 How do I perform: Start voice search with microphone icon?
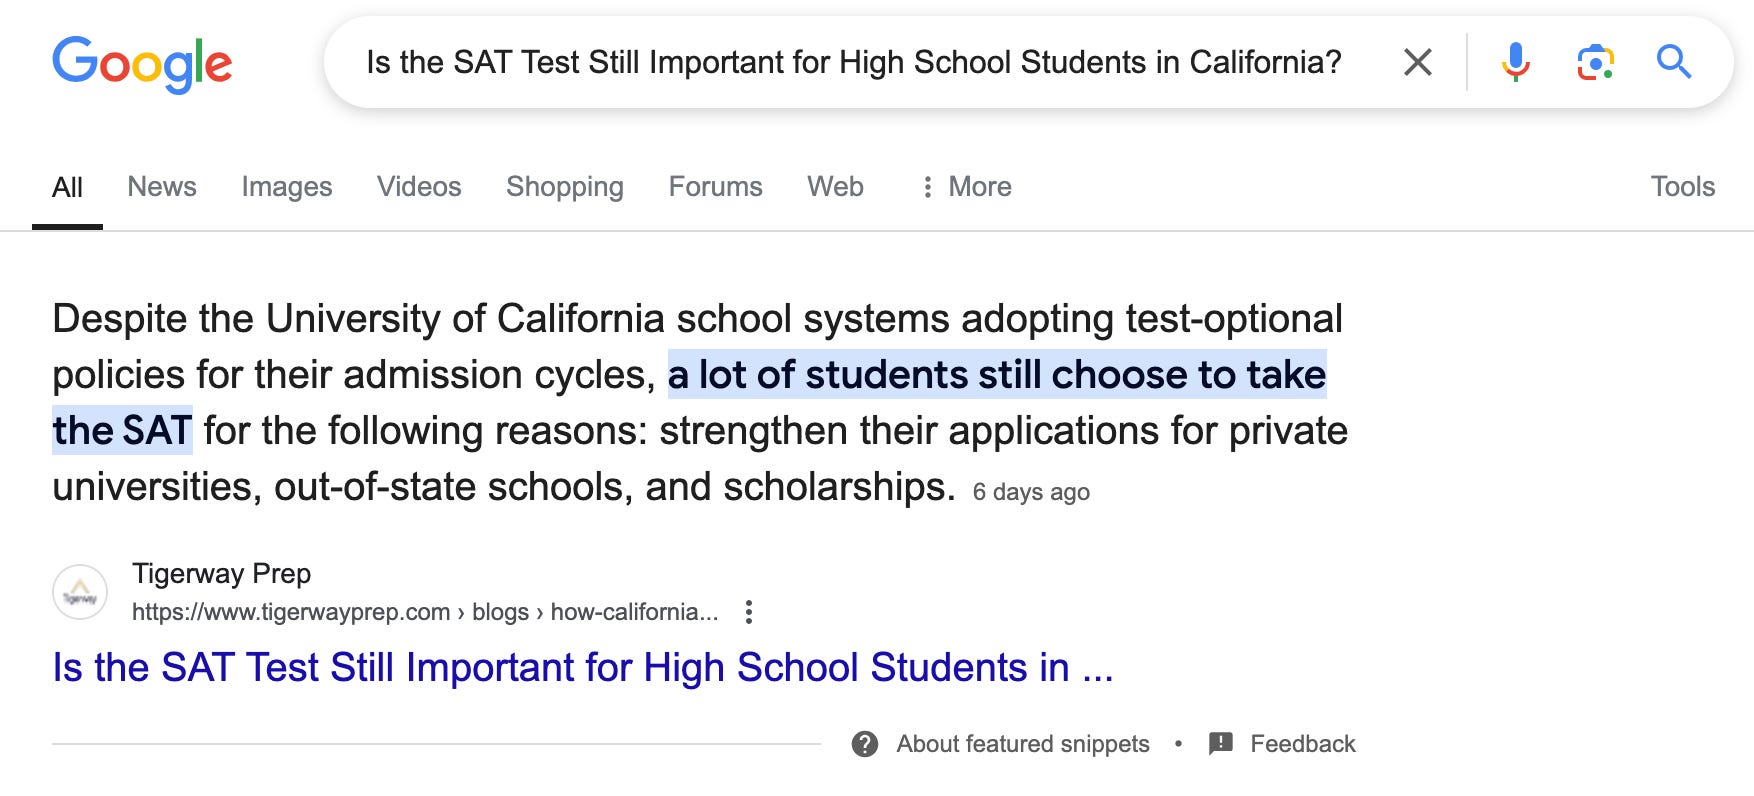pyautogui.click(x=1515, y=62)
